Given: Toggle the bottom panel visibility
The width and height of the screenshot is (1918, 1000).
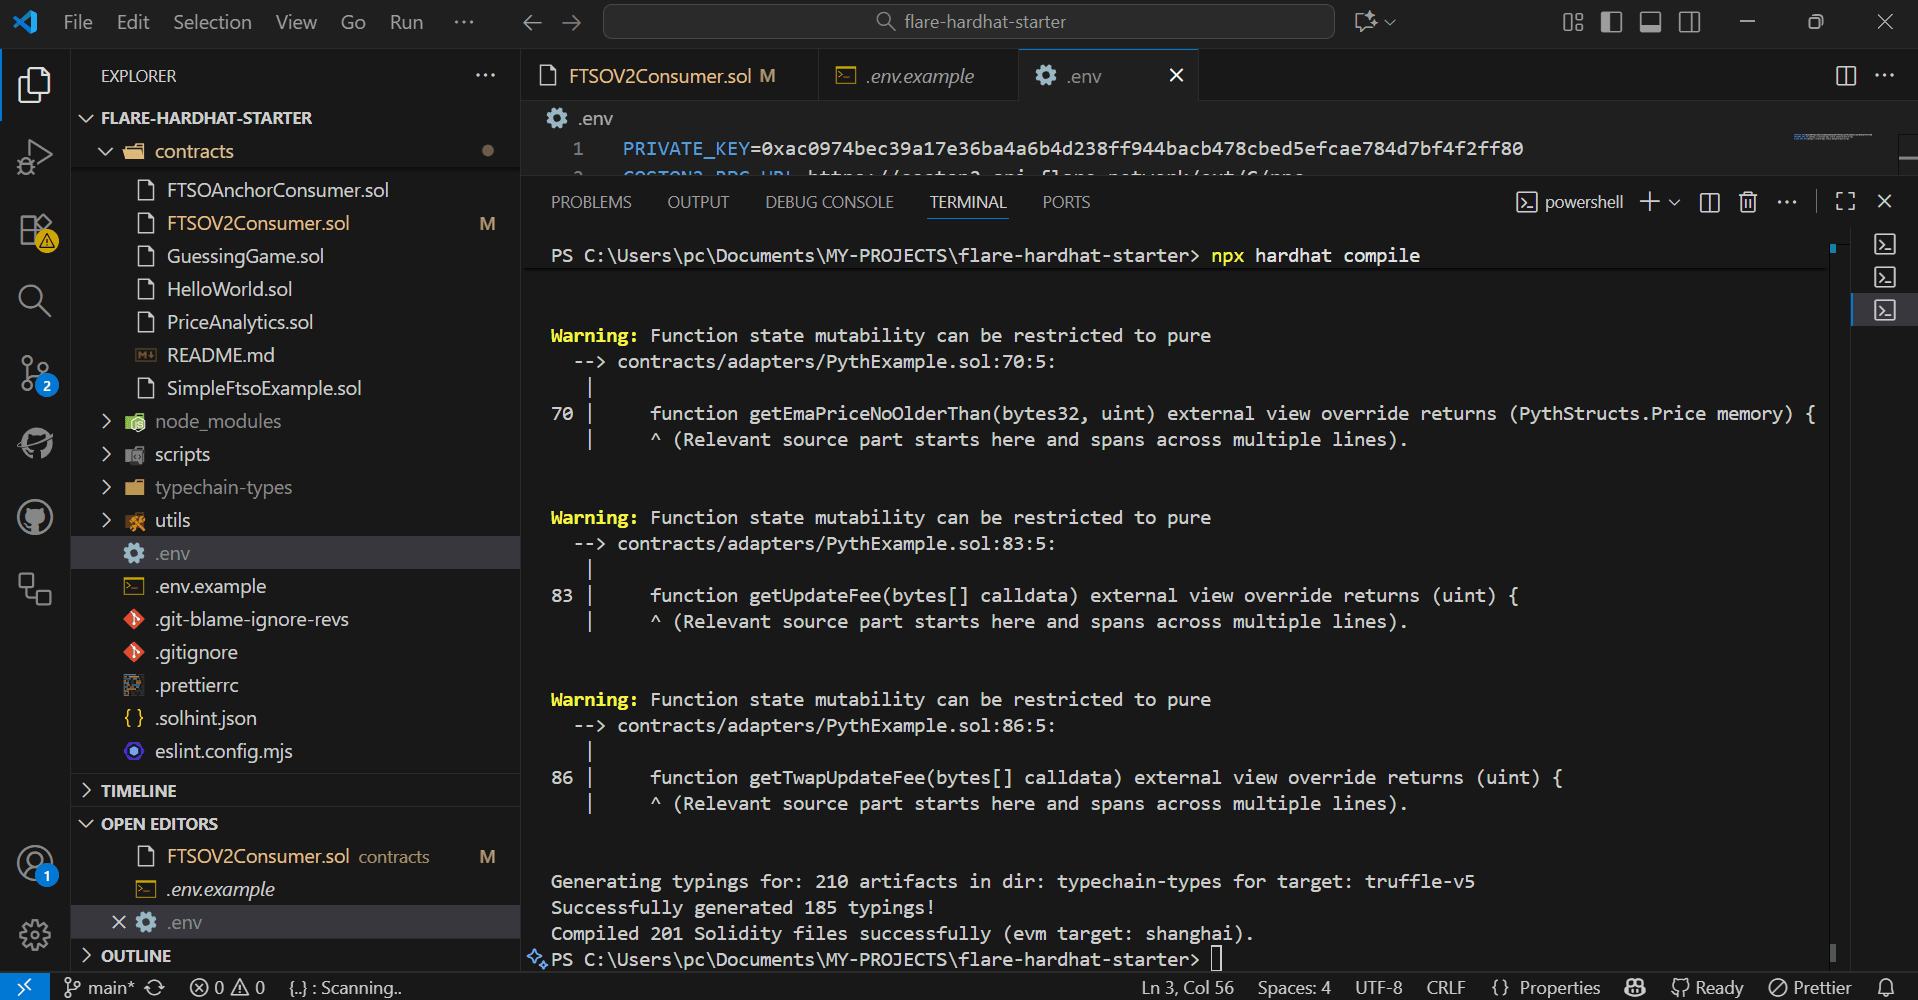Looking at the screenshot, I should tap(1650, 21).
